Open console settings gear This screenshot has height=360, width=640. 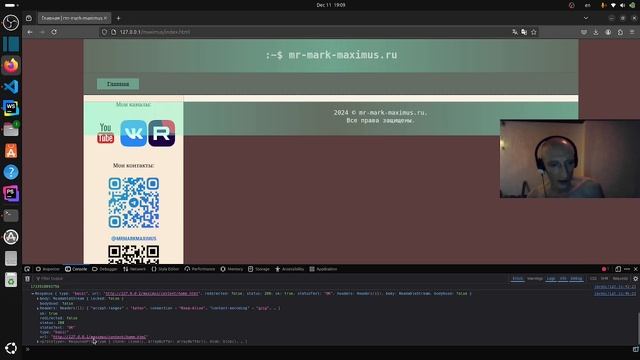coord(636,279)
